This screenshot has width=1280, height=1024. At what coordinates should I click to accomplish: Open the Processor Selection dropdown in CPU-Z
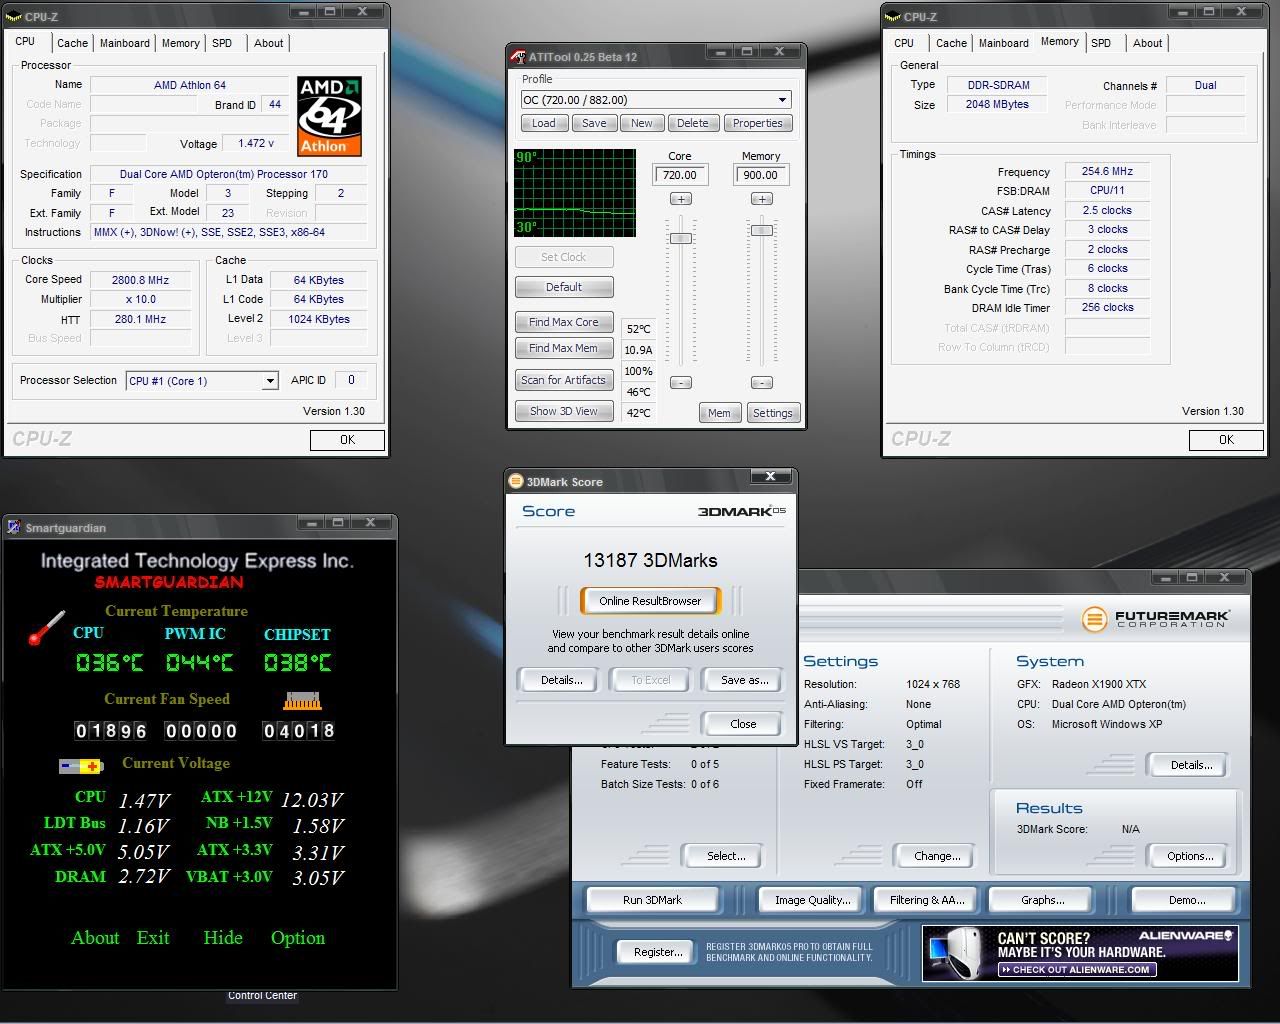pyautogui.click(x=269, y=381)
